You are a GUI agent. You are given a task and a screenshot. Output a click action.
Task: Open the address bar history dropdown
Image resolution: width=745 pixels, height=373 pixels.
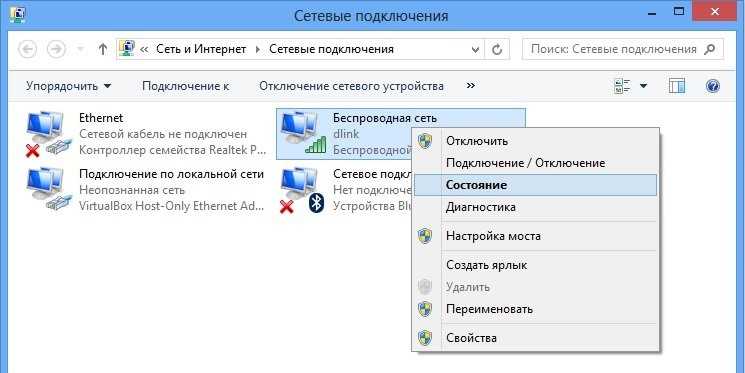(x=475, y=49)
